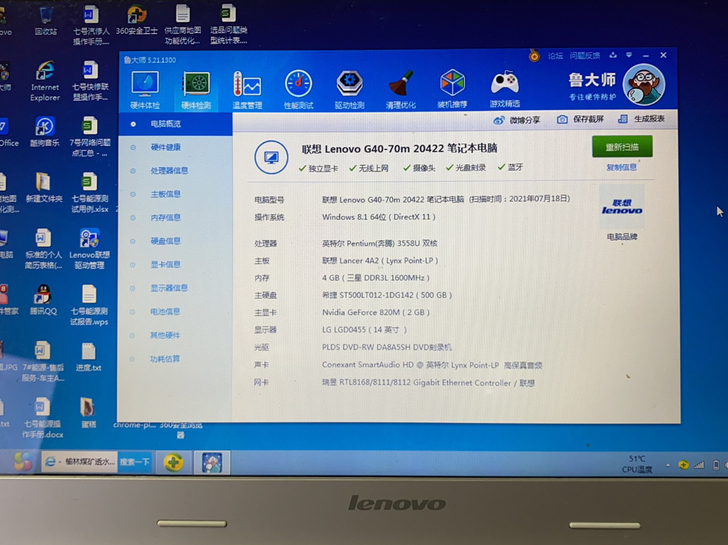Click 生成报表 to generate report
This screenshot has width=728, height=545.
coord(642,118)
